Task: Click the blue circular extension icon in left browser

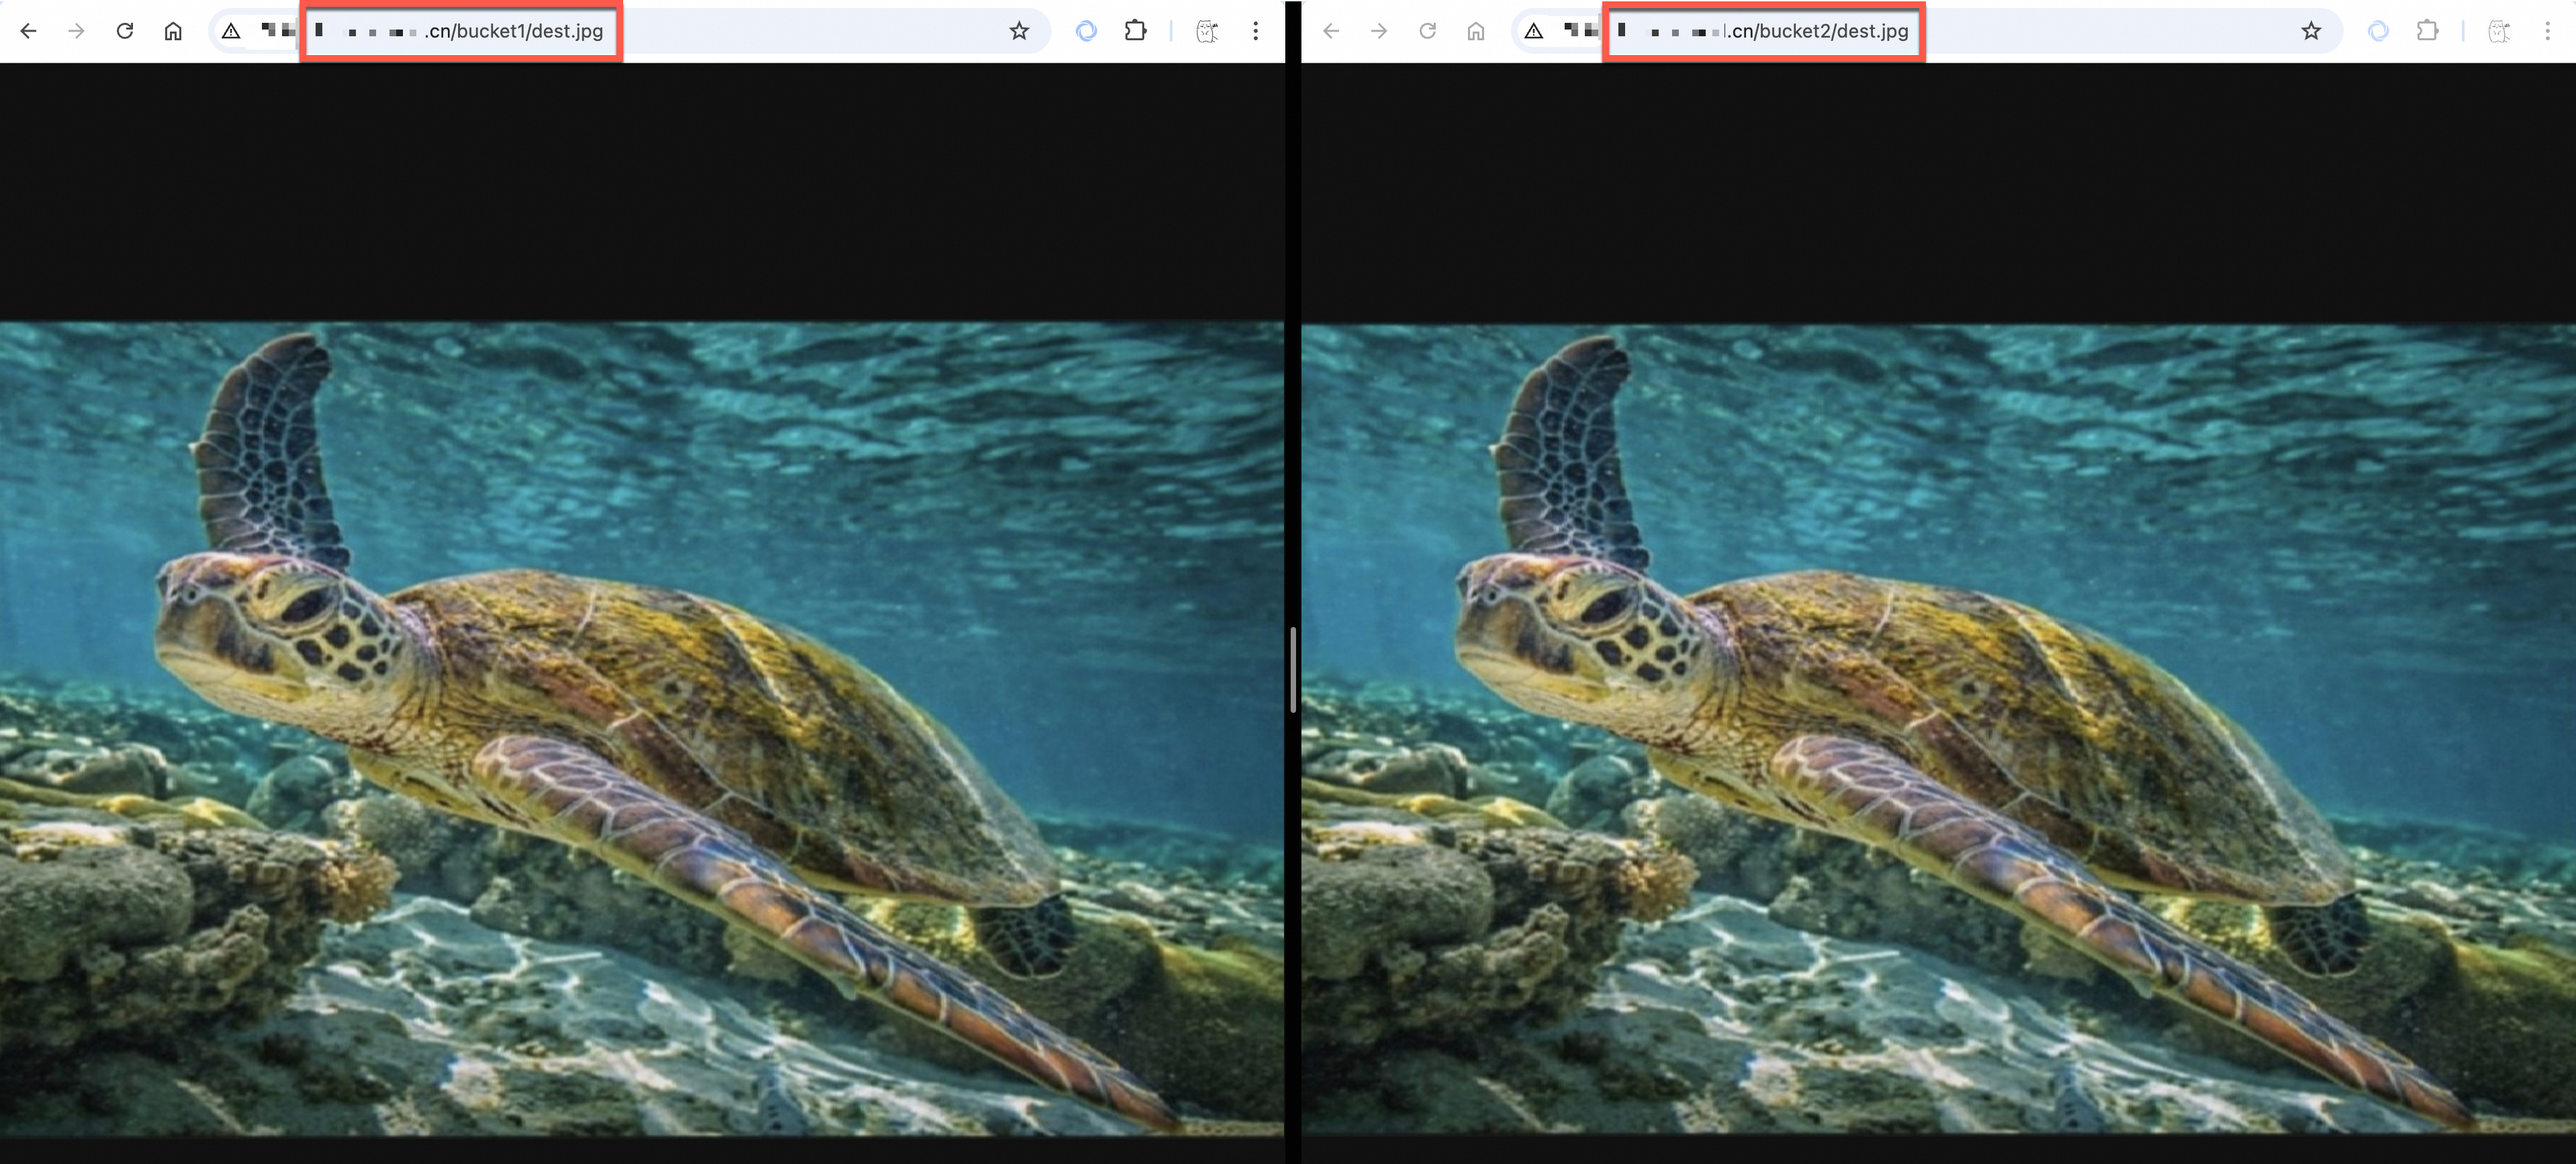Action: coord(1086,31)
